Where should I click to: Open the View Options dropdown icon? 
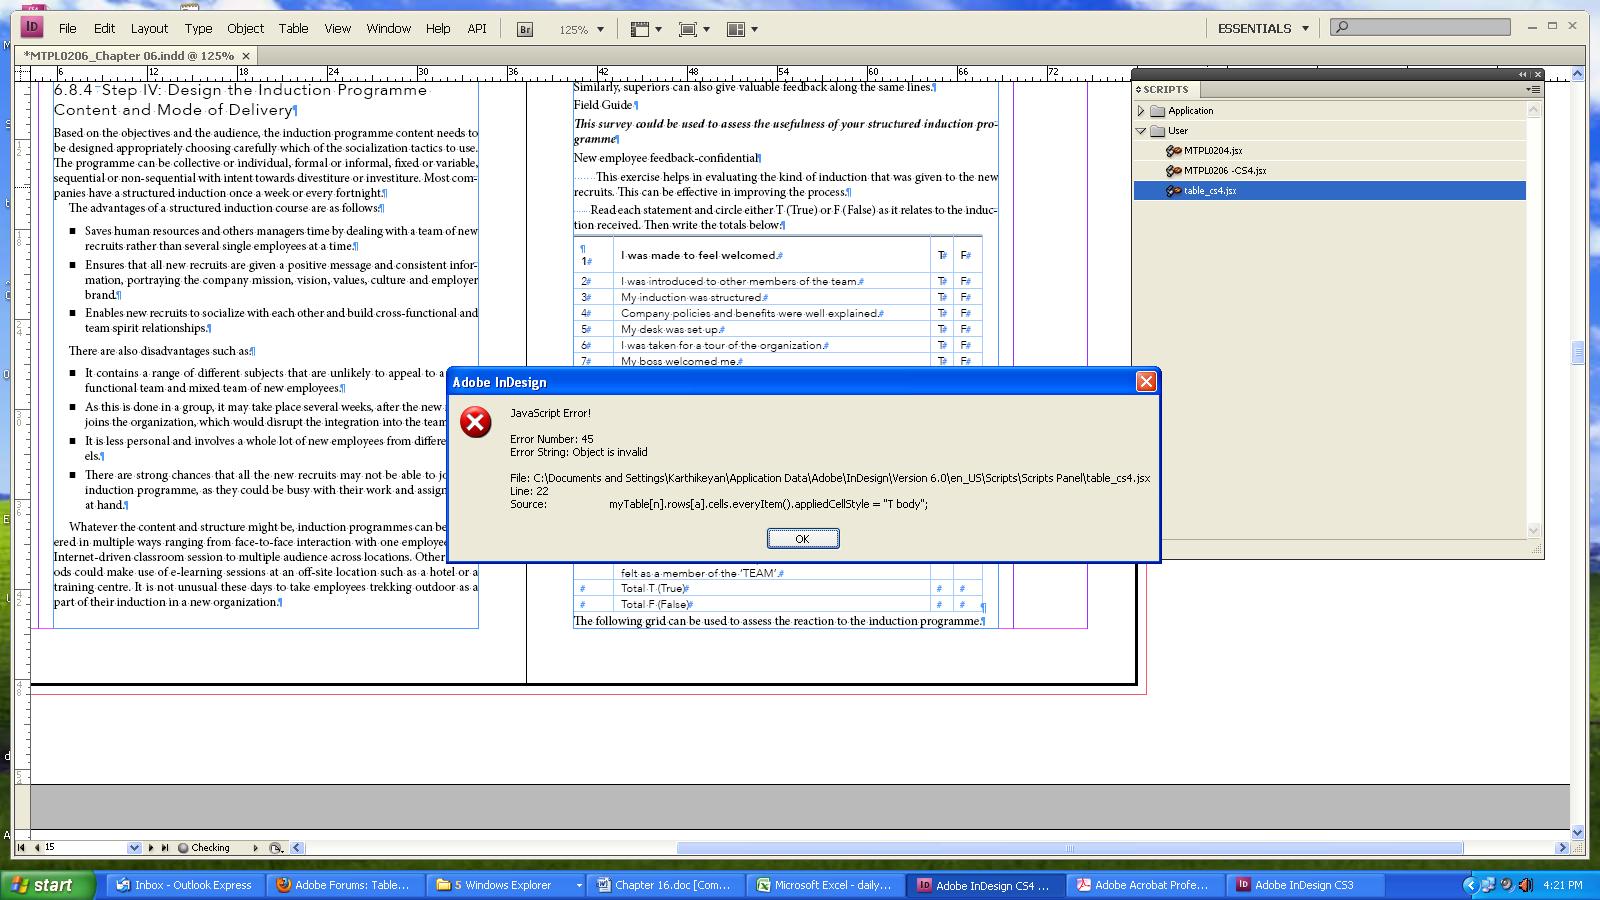click(646, 29)
